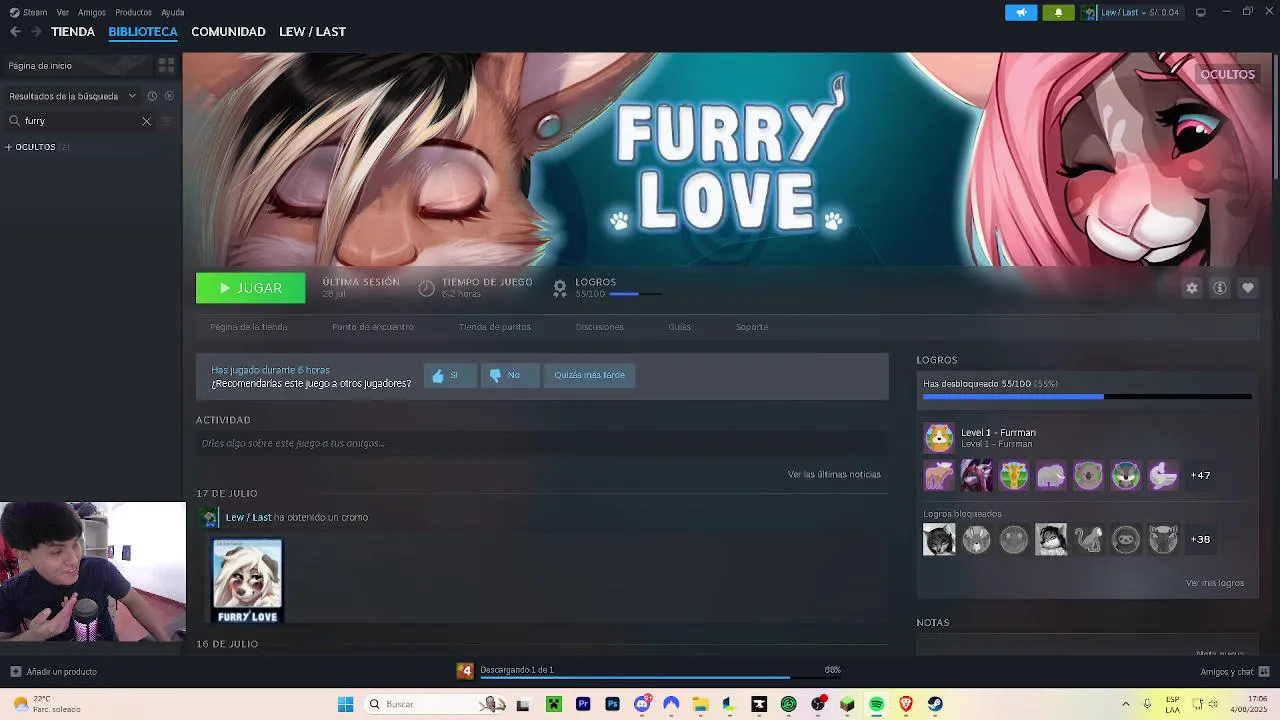Sort library by recent activity clock

pyautogui.click(x=152, y=96)
